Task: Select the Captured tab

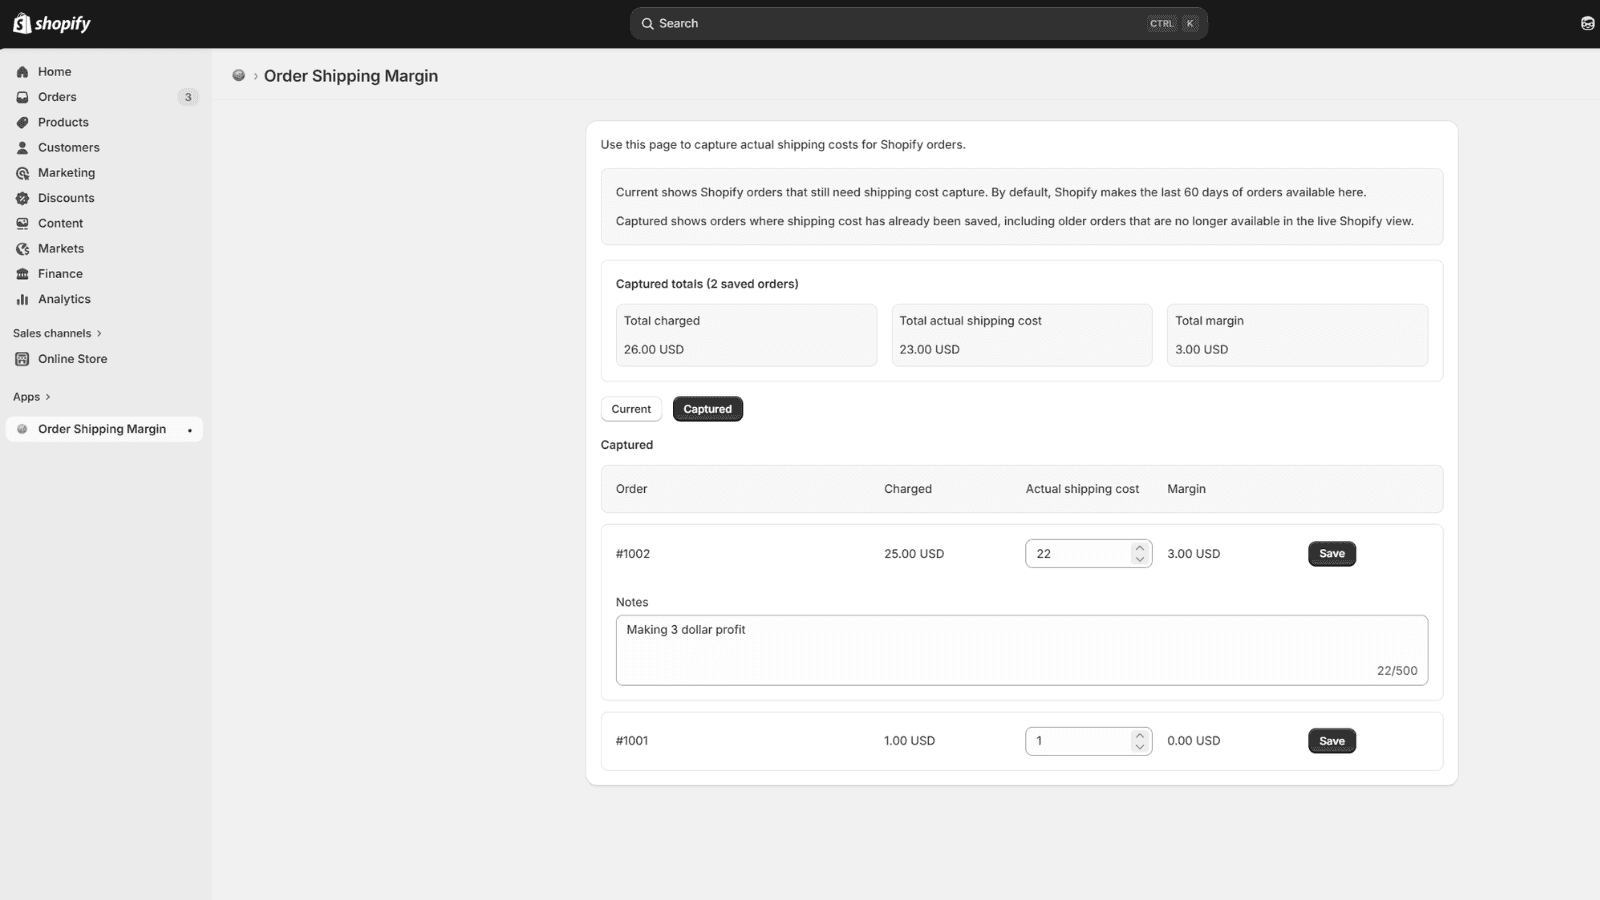Action: click(708, 409)
